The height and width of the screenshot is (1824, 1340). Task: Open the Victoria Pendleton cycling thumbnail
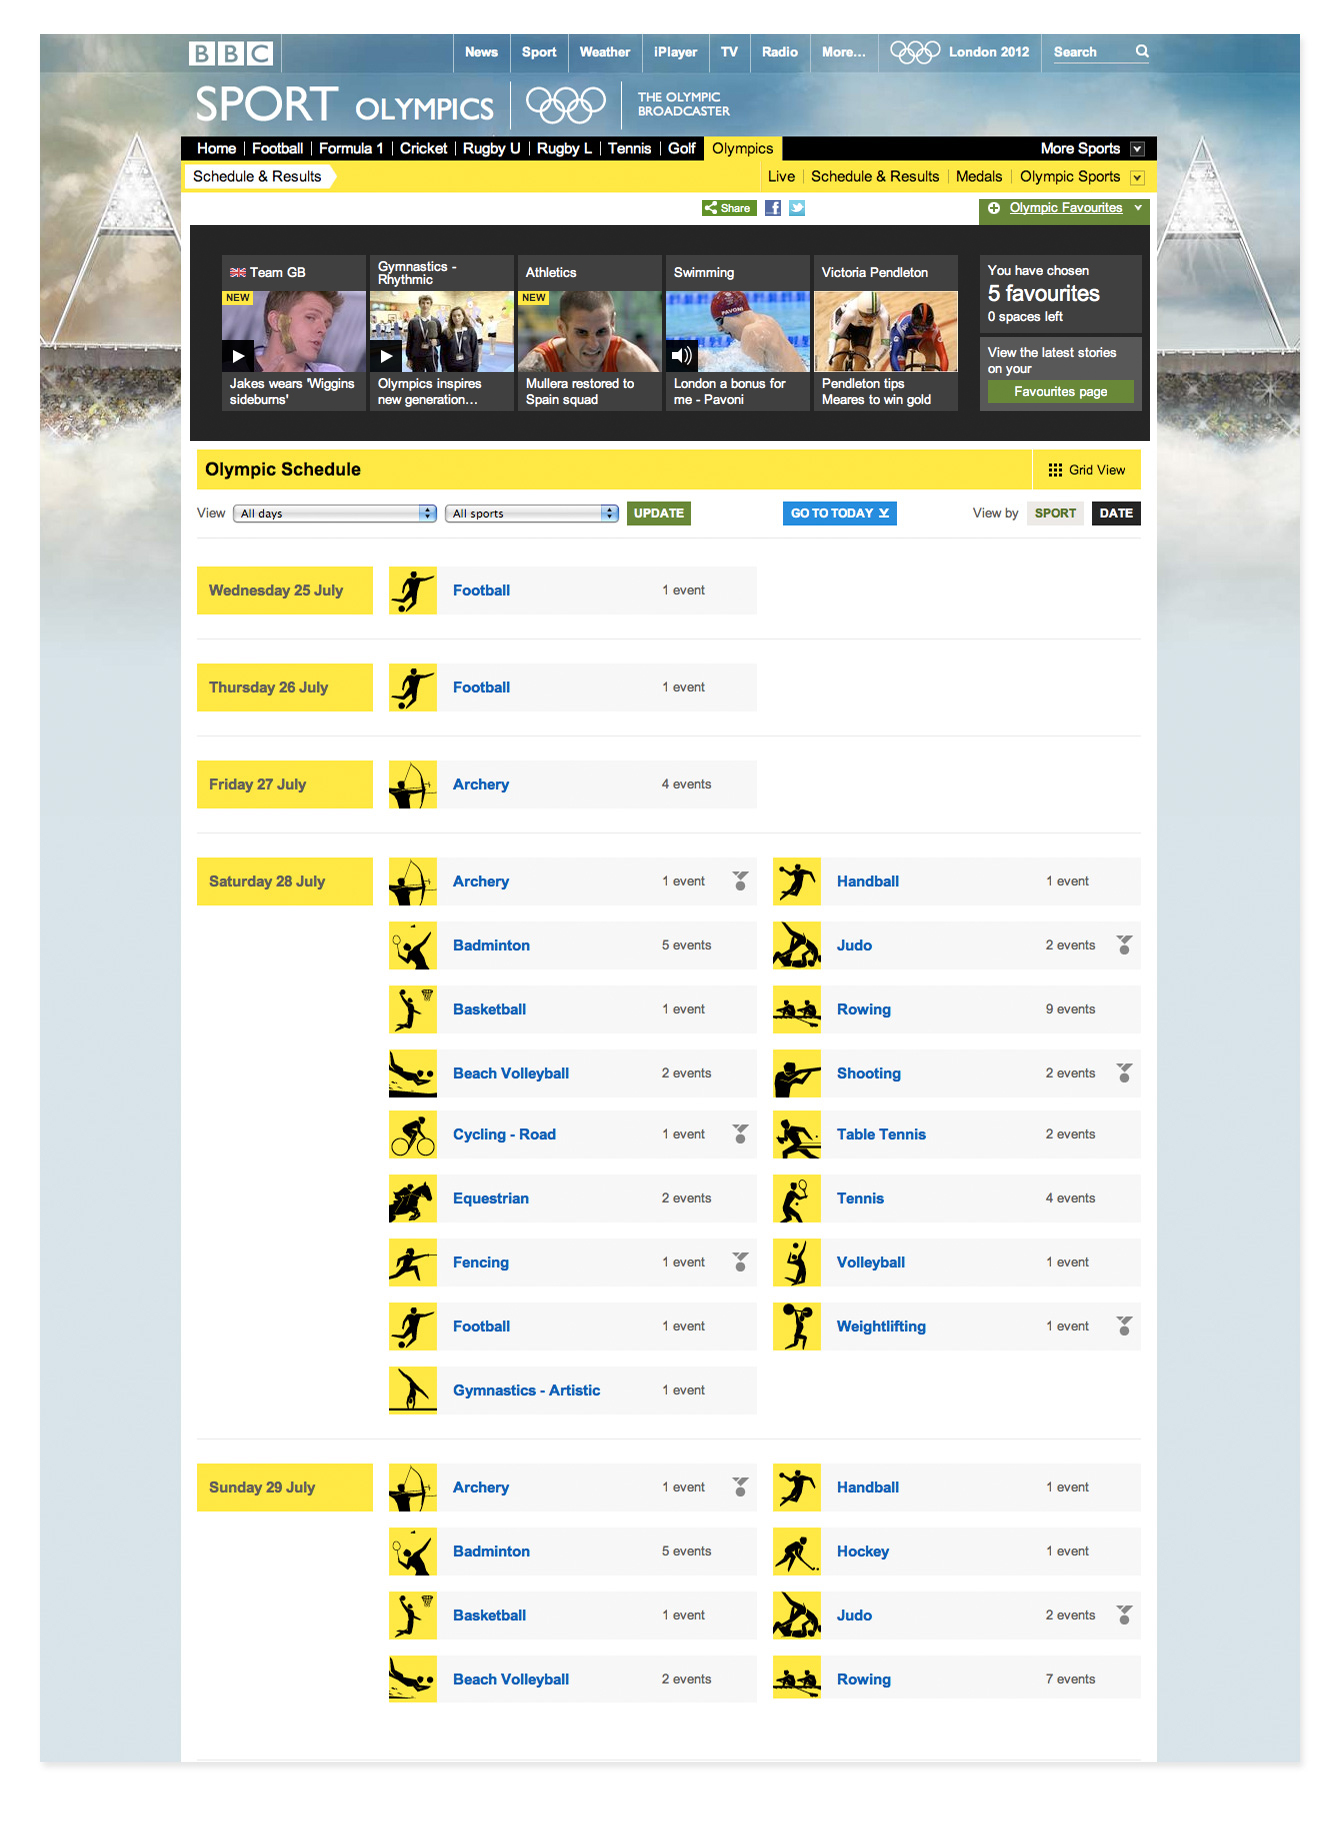[x=886, y=331]
